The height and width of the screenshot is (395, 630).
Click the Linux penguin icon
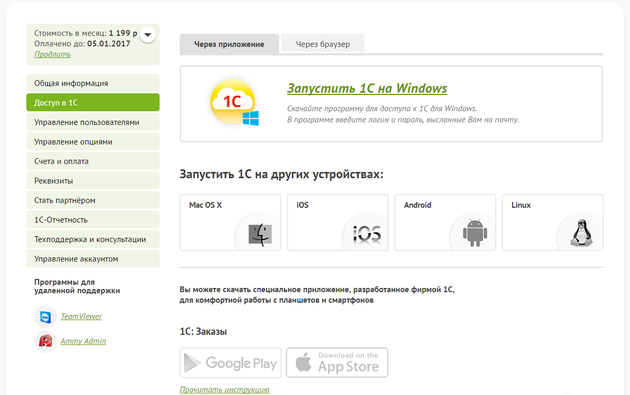(581, 233)
